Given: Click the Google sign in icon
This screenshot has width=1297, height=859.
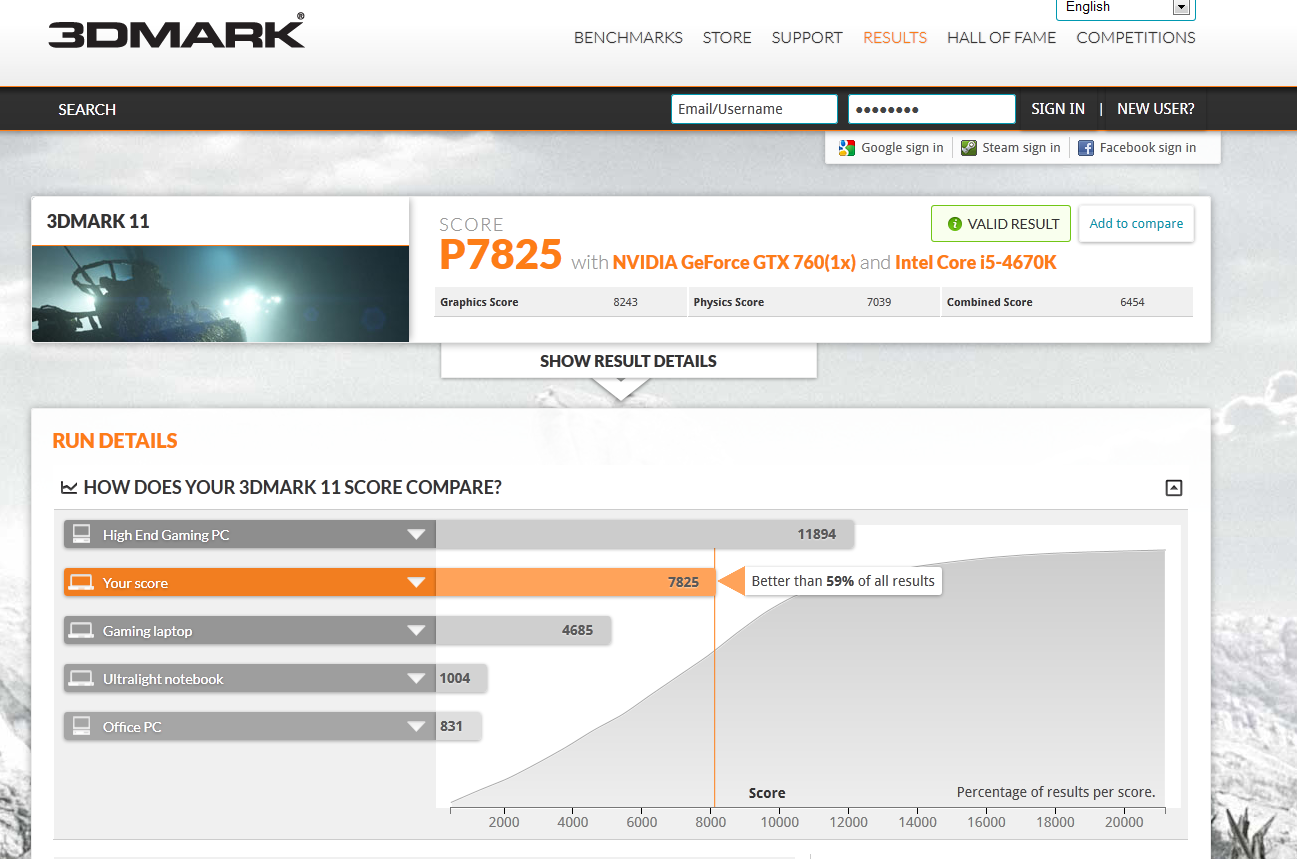Looking at the screenshot, I should [847, 147].
